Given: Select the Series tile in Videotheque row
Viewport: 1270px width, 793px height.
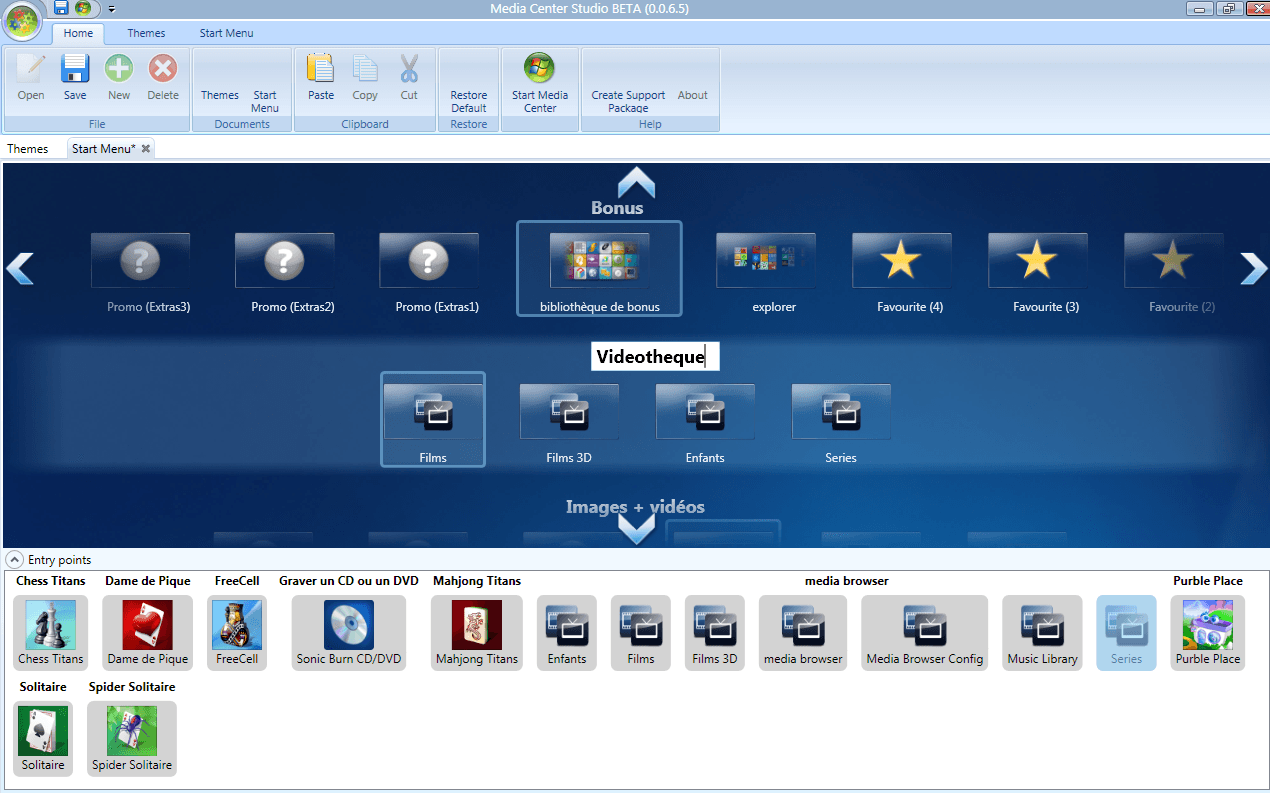Looking at the screenshot, I should pyautogui.click(x=841, y=424).
